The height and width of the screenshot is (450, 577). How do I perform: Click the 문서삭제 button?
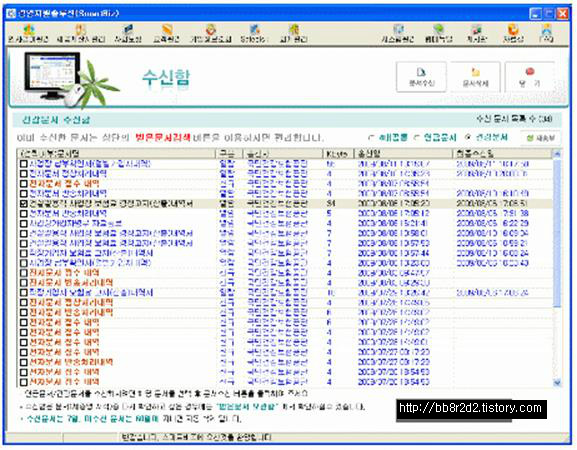pos(475,77)
